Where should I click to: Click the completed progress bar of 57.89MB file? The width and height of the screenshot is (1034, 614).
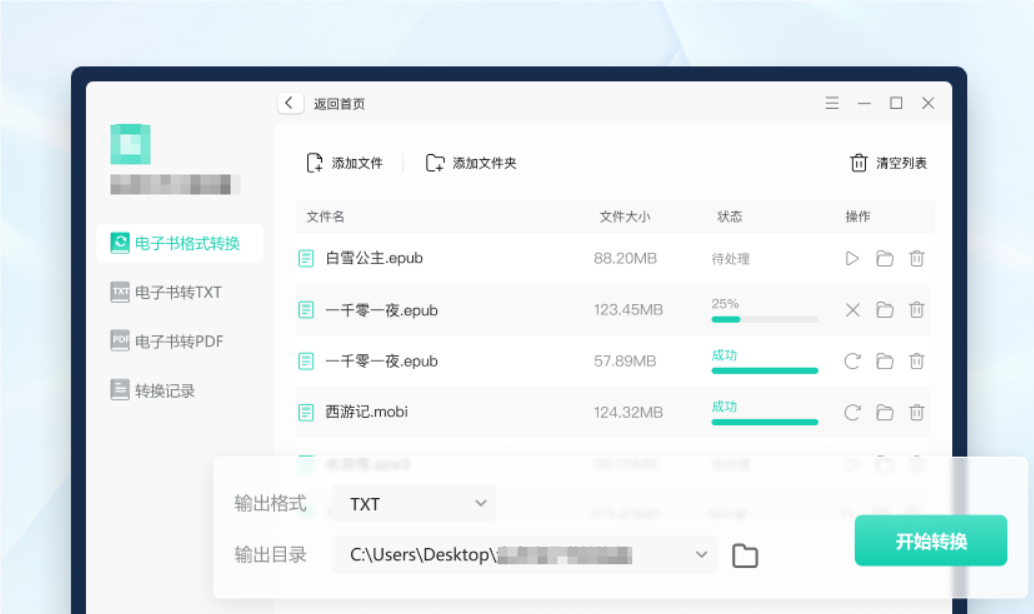coord(764,371)
